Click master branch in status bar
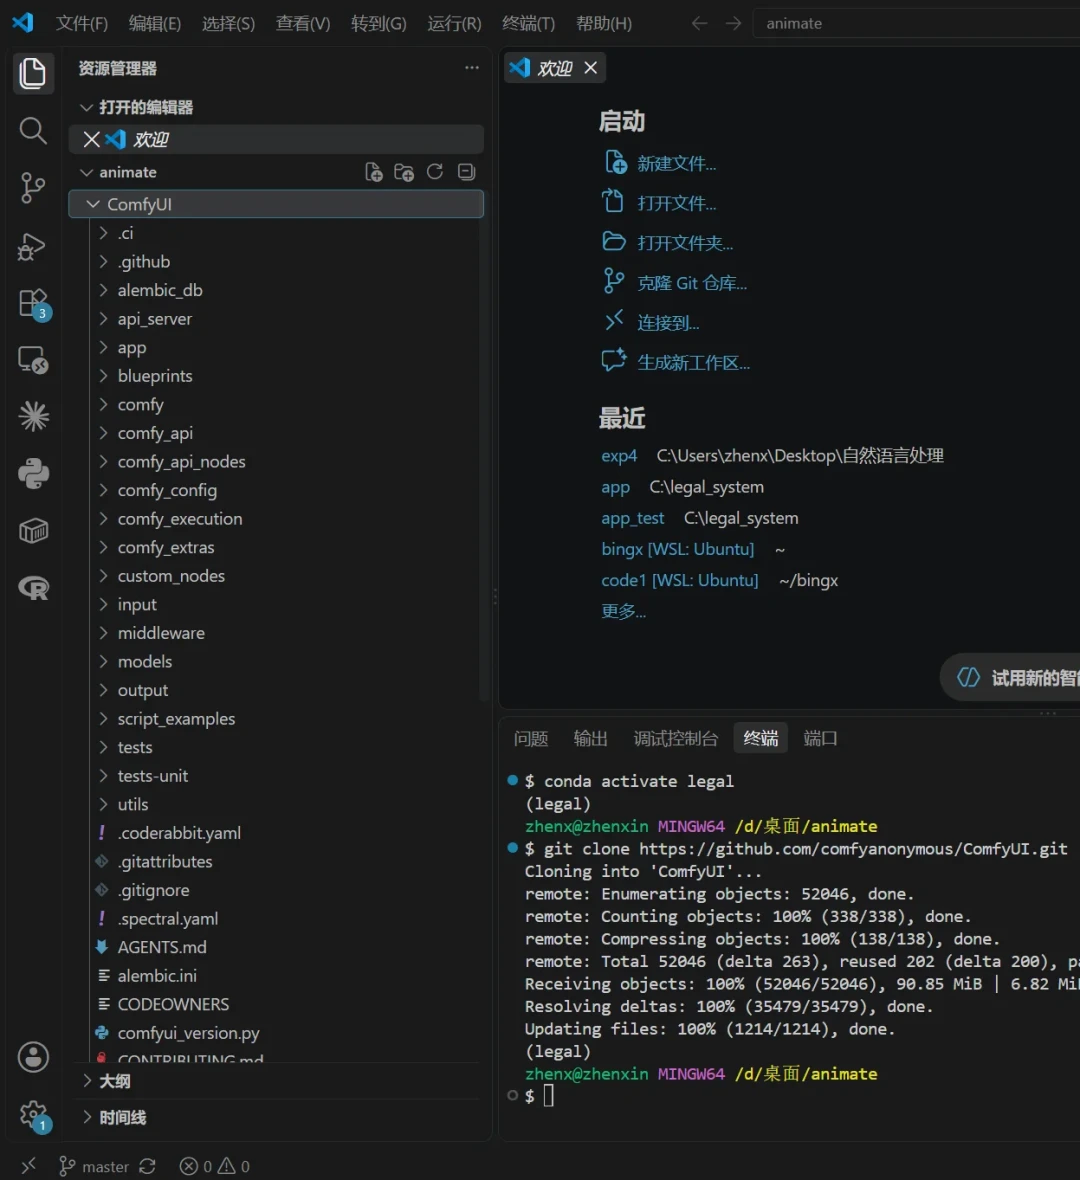 click(94, 1166)
